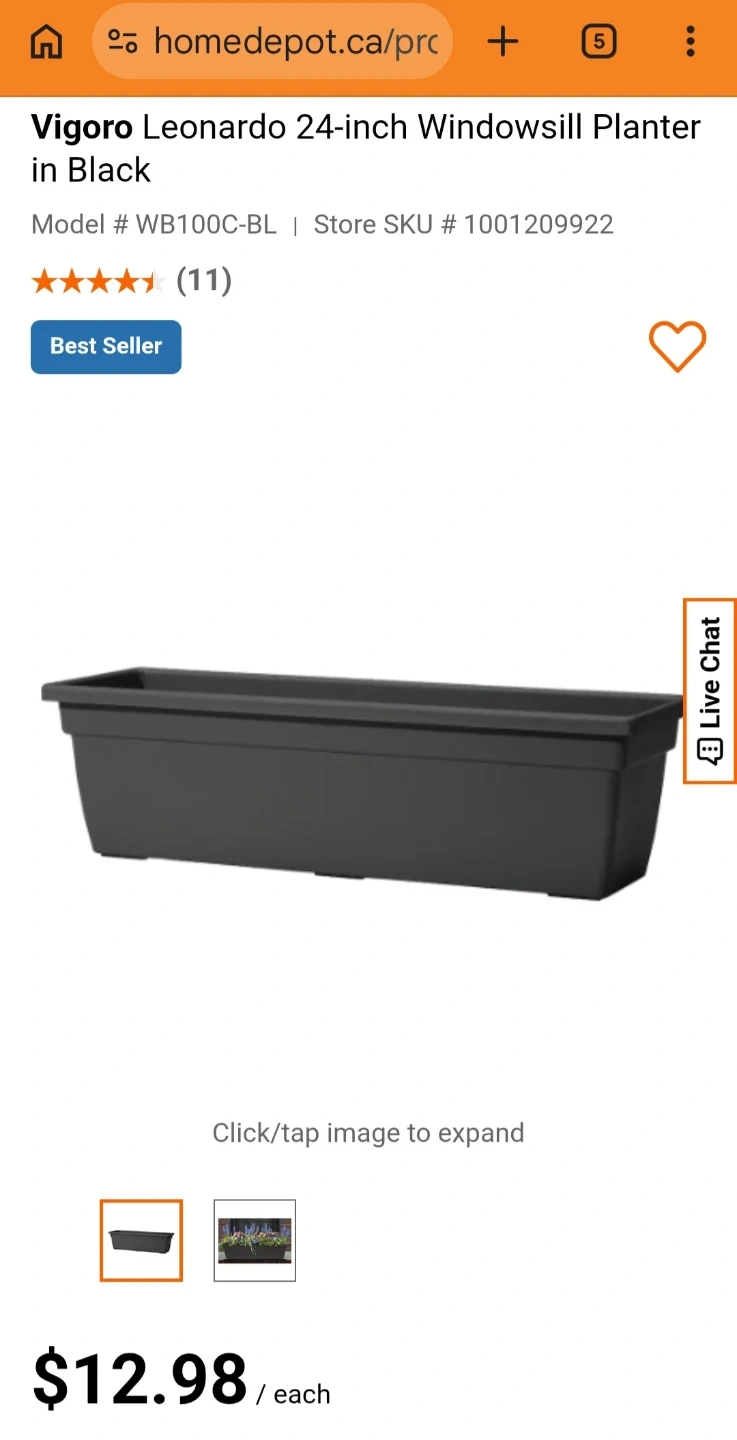
Task: Click the $12.98 price
Action: (140, 1380)
